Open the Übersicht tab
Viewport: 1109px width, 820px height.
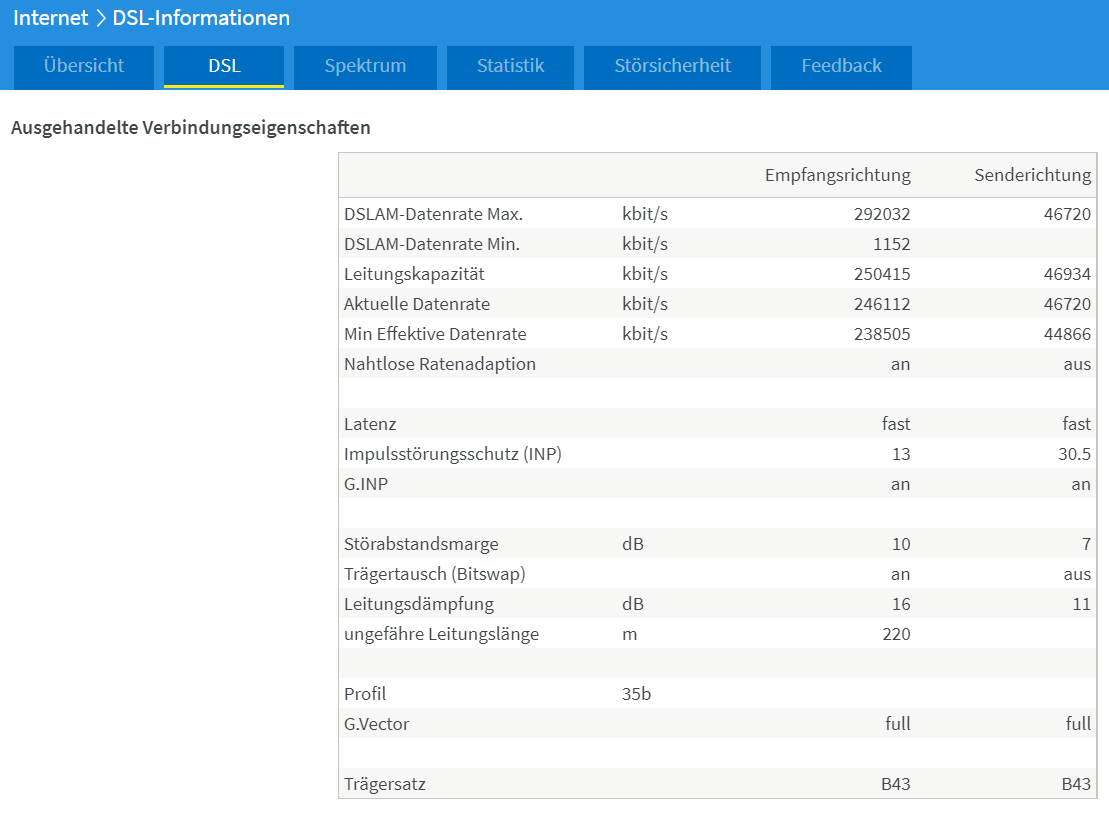coord(83,67)
